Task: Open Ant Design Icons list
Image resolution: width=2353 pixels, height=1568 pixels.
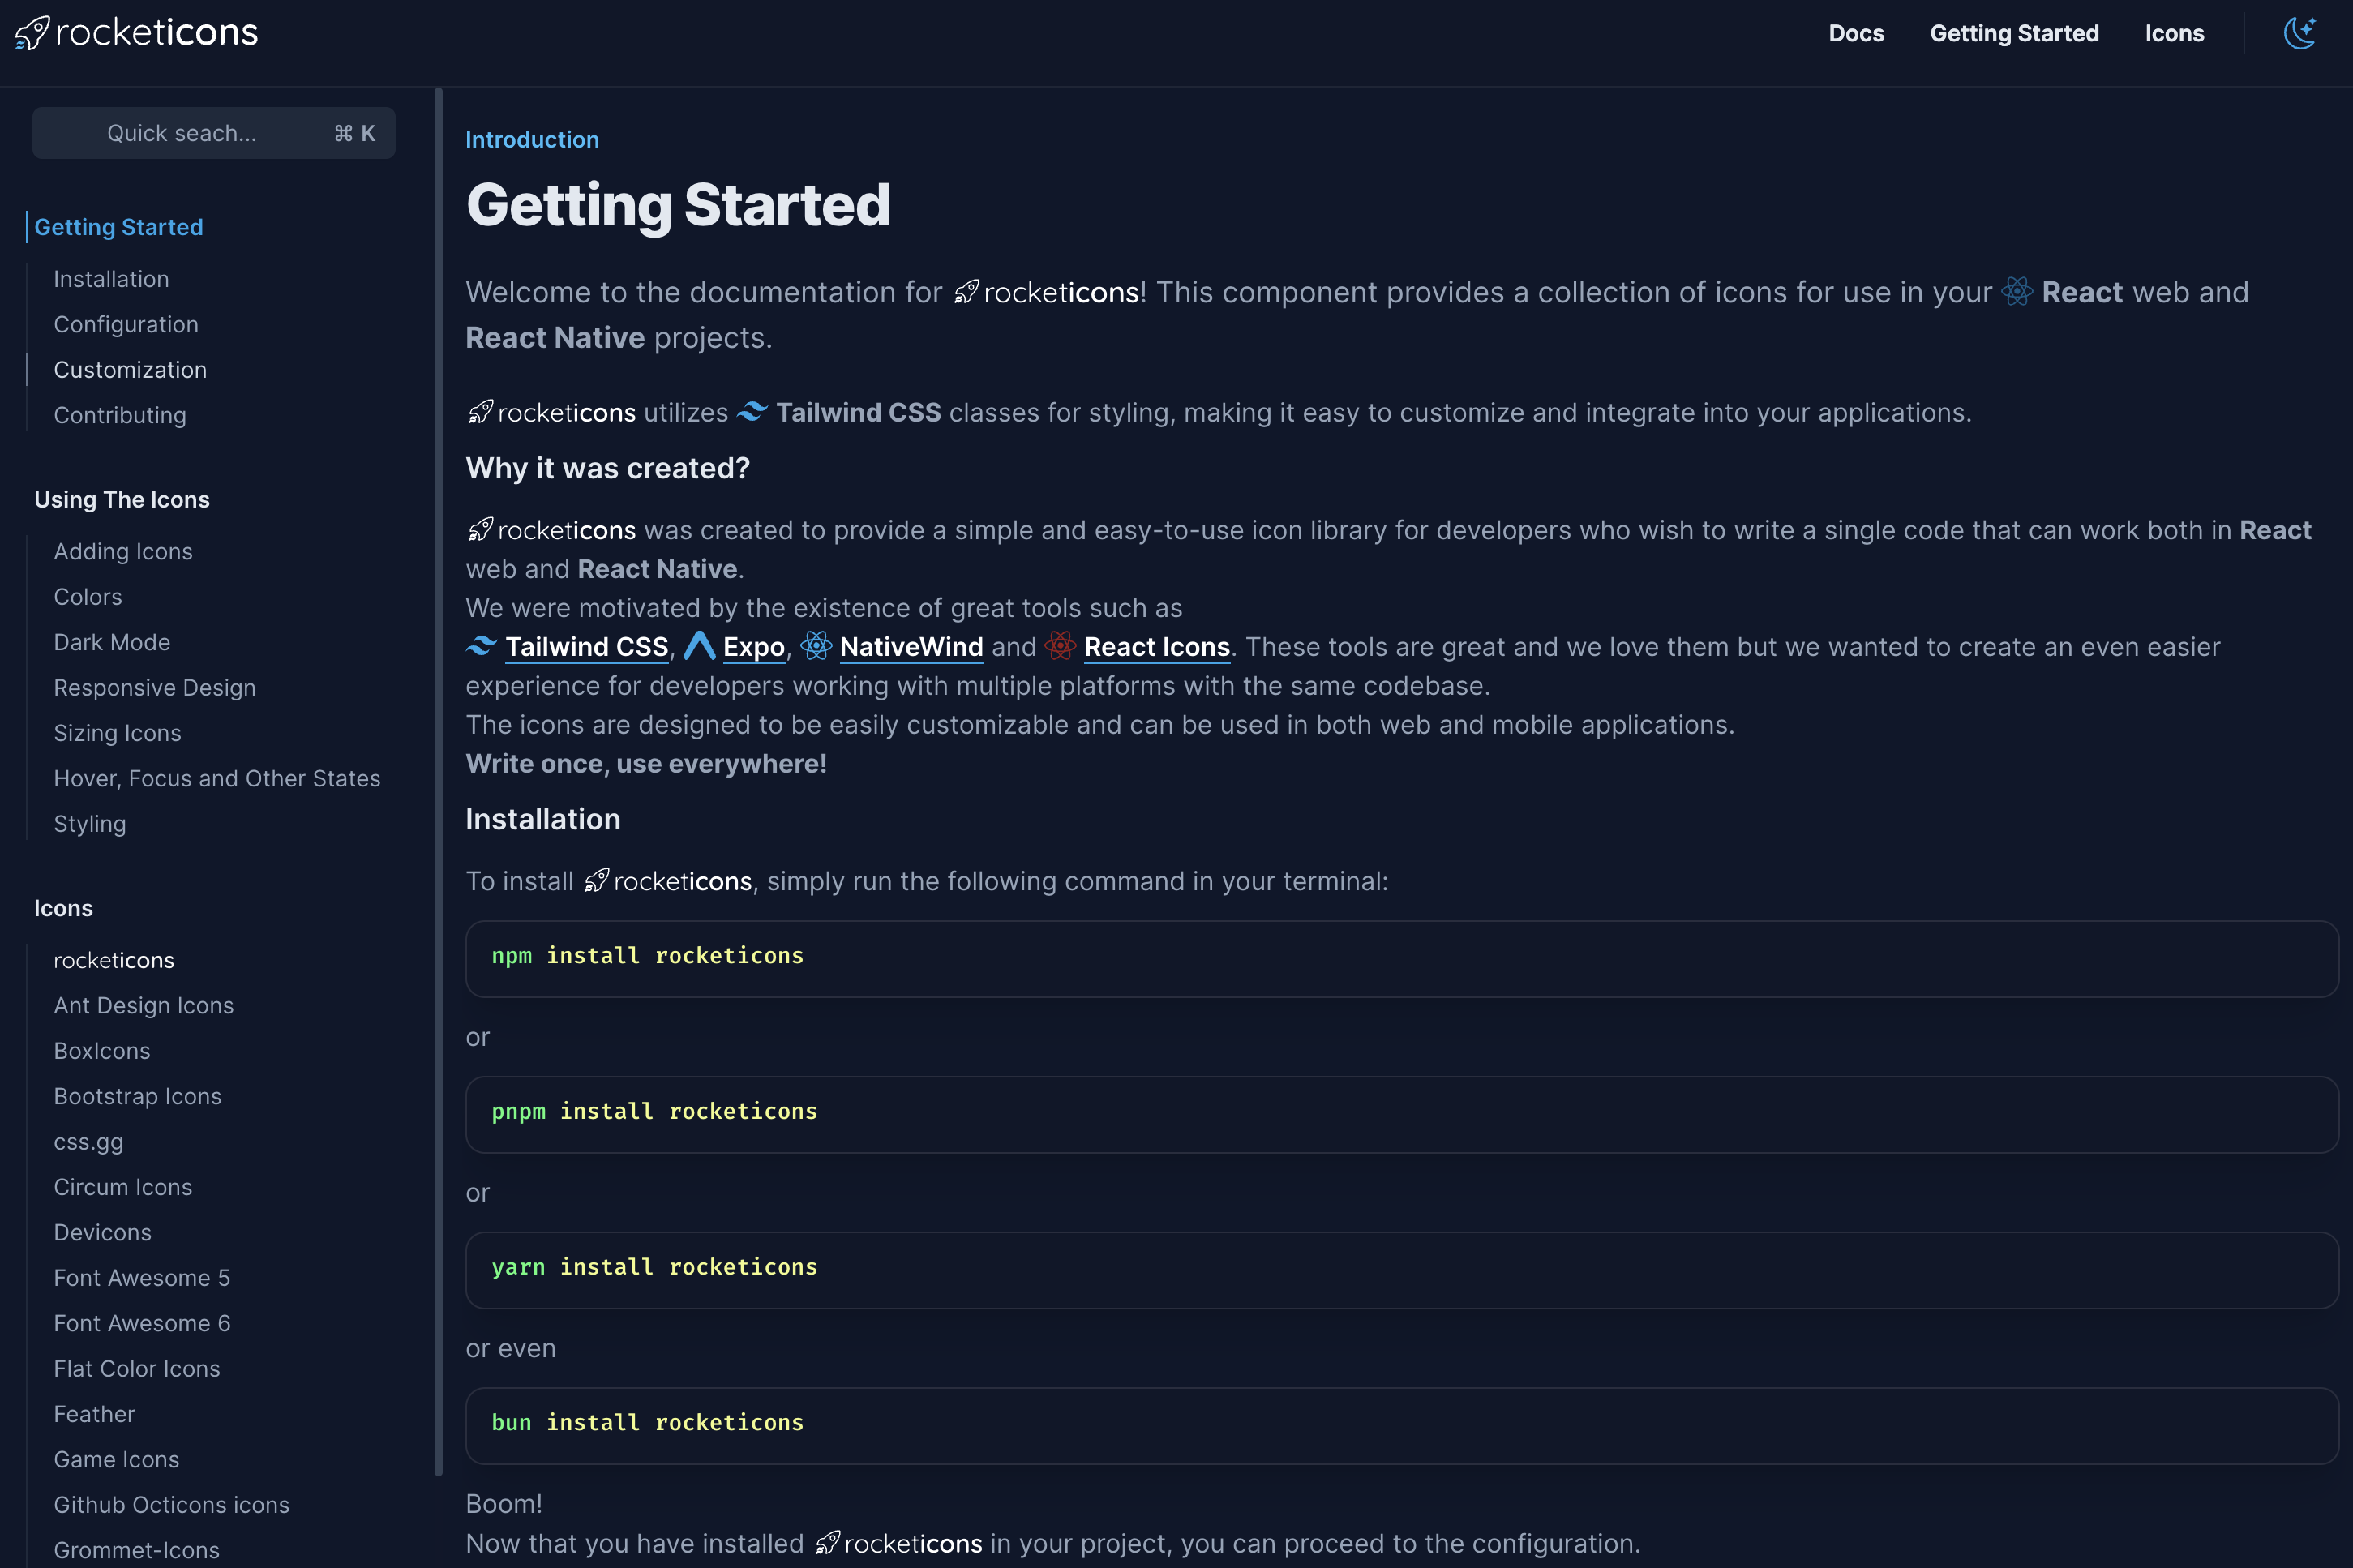Action: click(x=144, y=1005)
